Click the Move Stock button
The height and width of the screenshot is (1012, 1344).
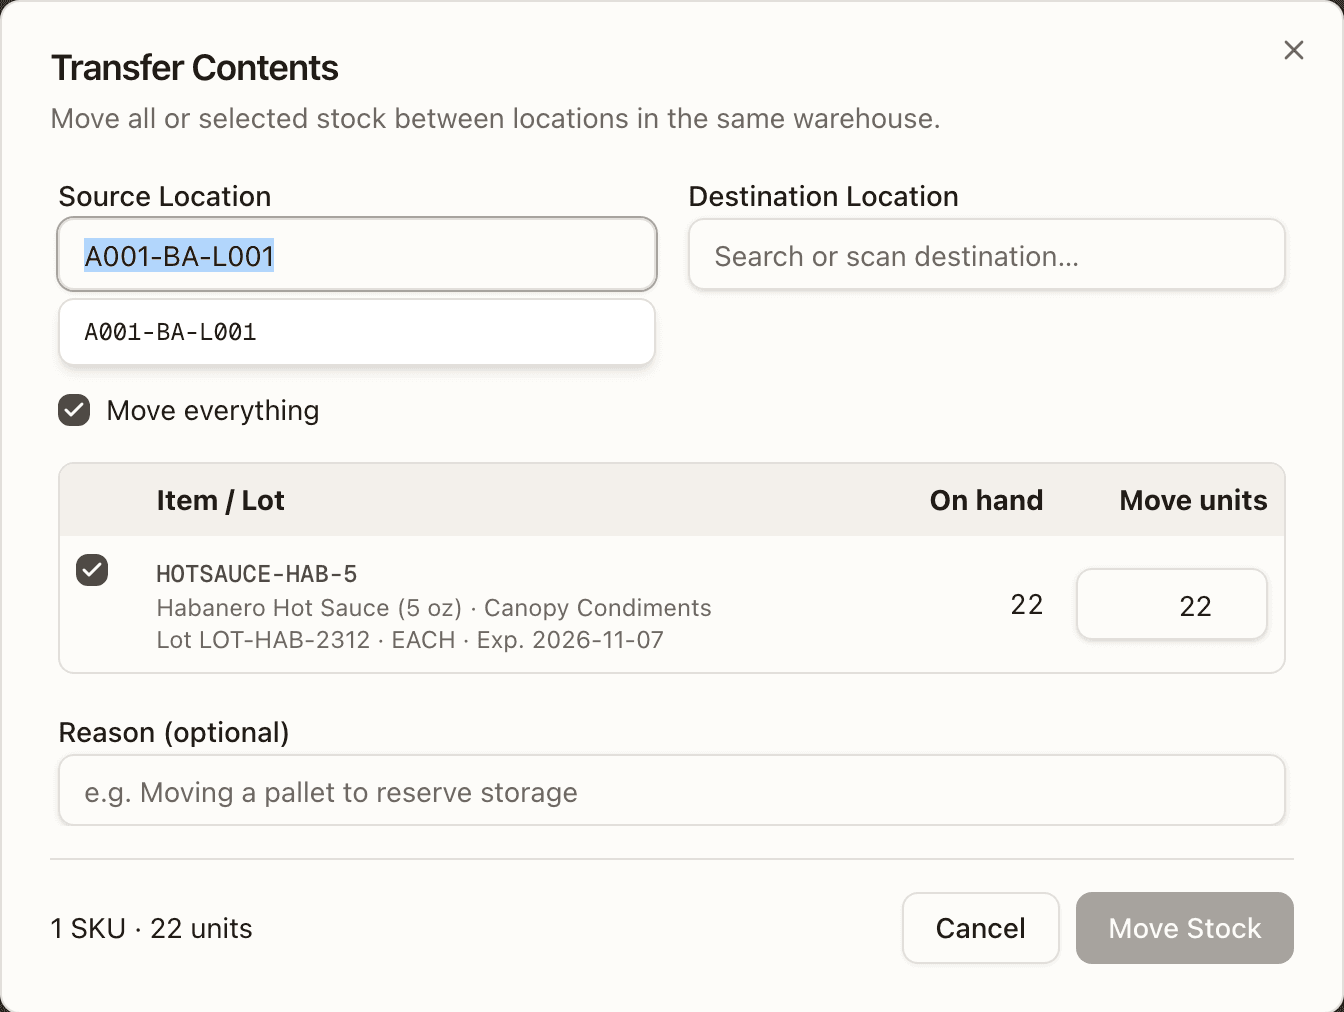point(1184,928)
